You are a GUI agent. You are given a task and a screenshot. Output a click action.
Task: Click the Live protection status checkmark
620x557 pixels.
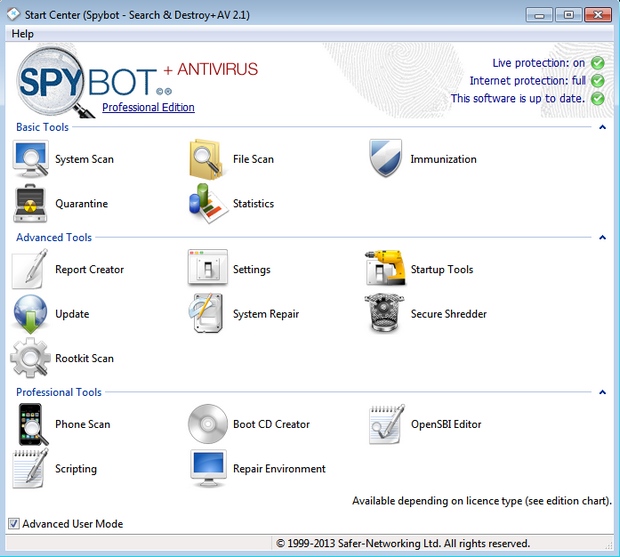597,63
